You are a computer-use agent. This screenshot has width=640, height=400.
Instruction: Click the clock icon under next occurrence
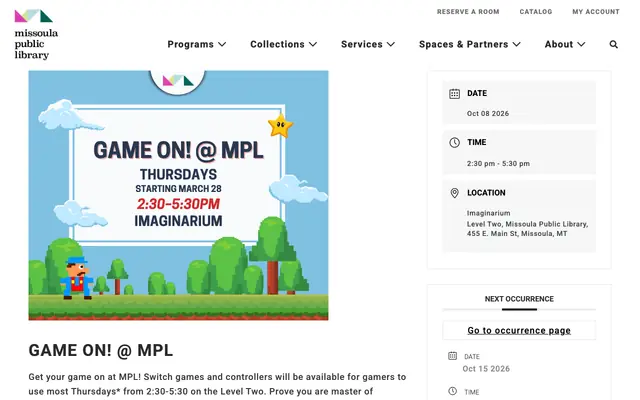(x=452, y=391)
